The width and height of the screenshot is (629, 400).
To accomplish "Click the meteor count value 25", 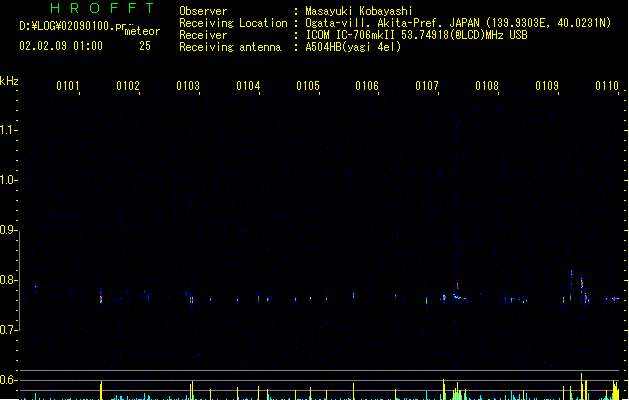I will 145,46.
